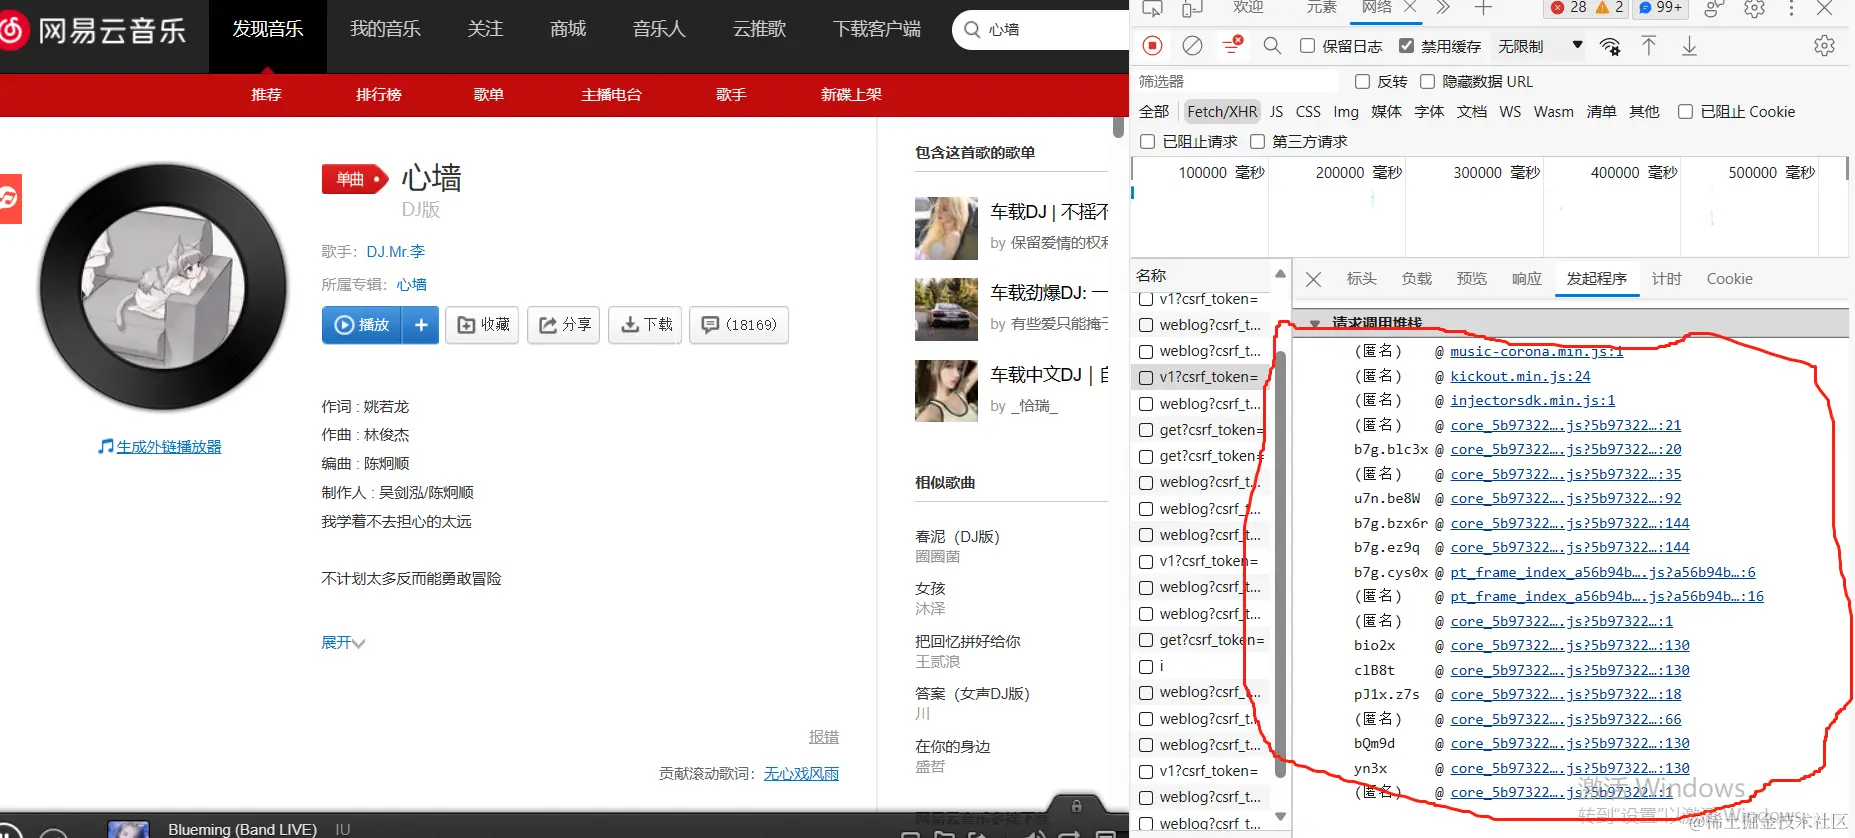Click the spinning disc album cover
This screenshot has width=1855, height=838.
pos(163,288)
